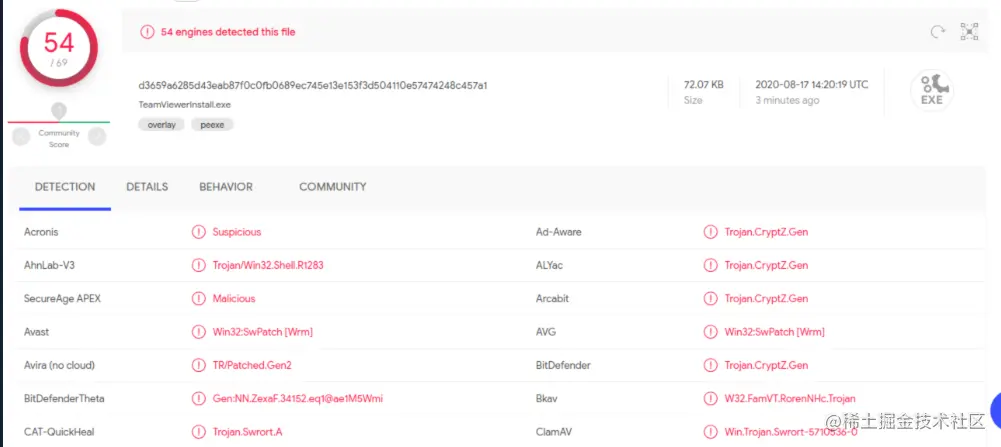Click warning icon in ClamAV row

[711, 432]
